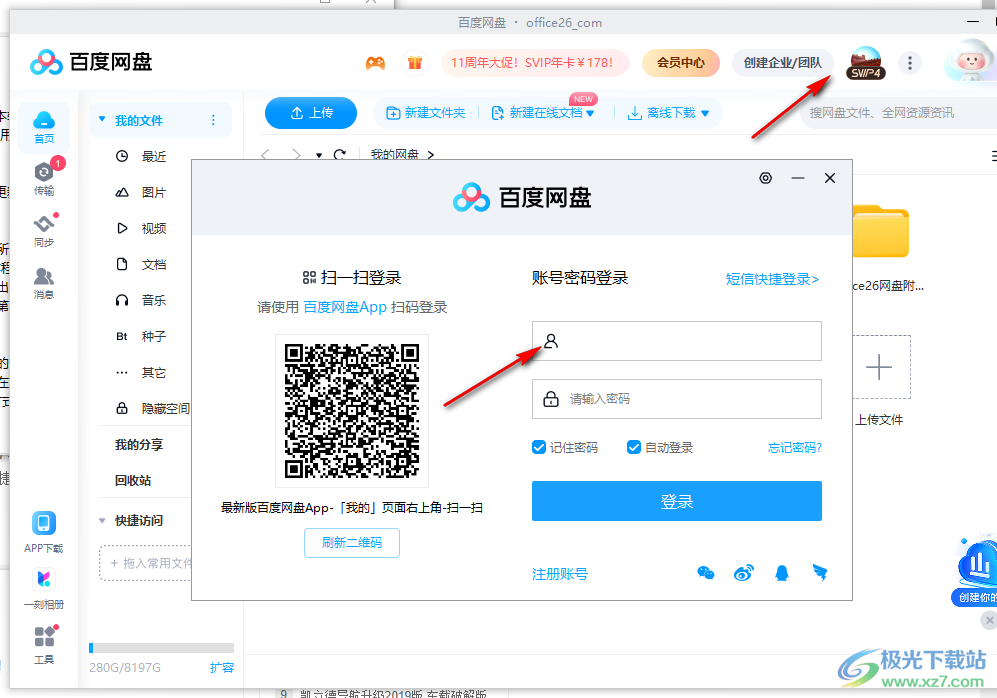Open 我的文件 three-dot options

(213, 120)
